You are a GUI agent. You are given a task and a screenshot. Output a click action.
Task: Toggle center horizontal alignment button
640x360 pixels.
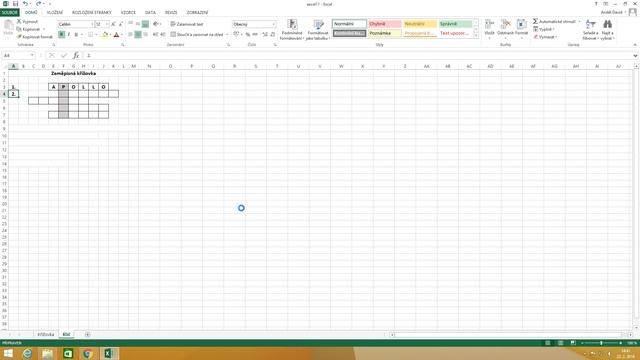[138, 35]
